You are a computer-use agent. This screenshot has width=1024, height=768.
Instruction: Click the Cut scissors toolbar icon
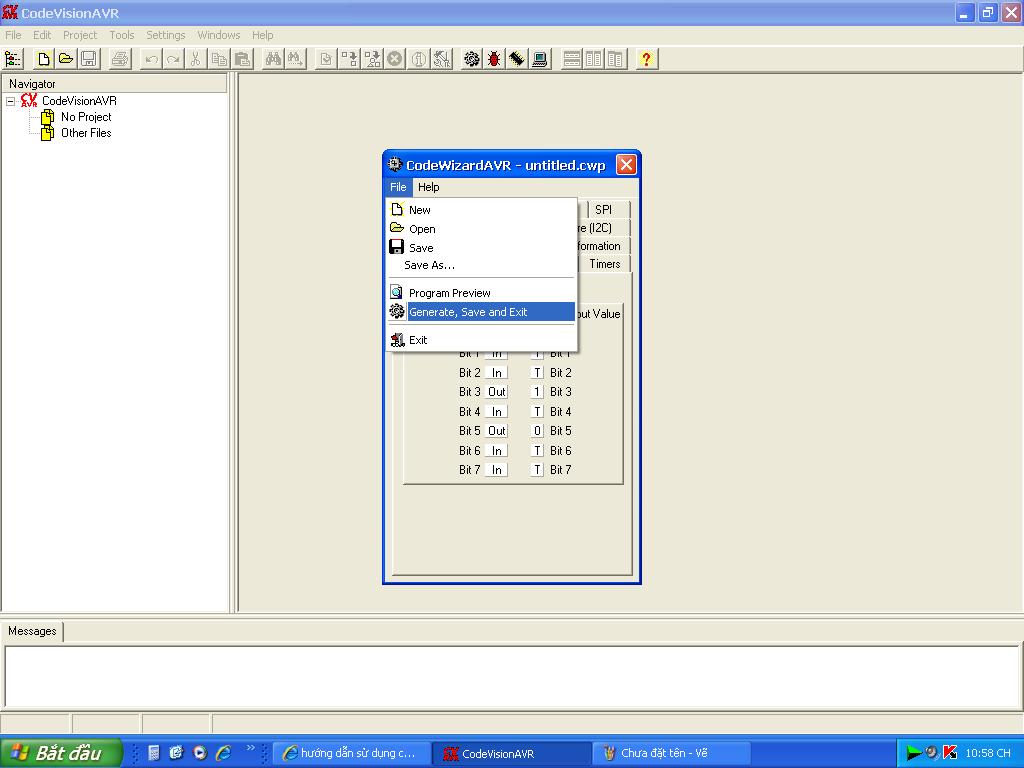coord(195,59)
